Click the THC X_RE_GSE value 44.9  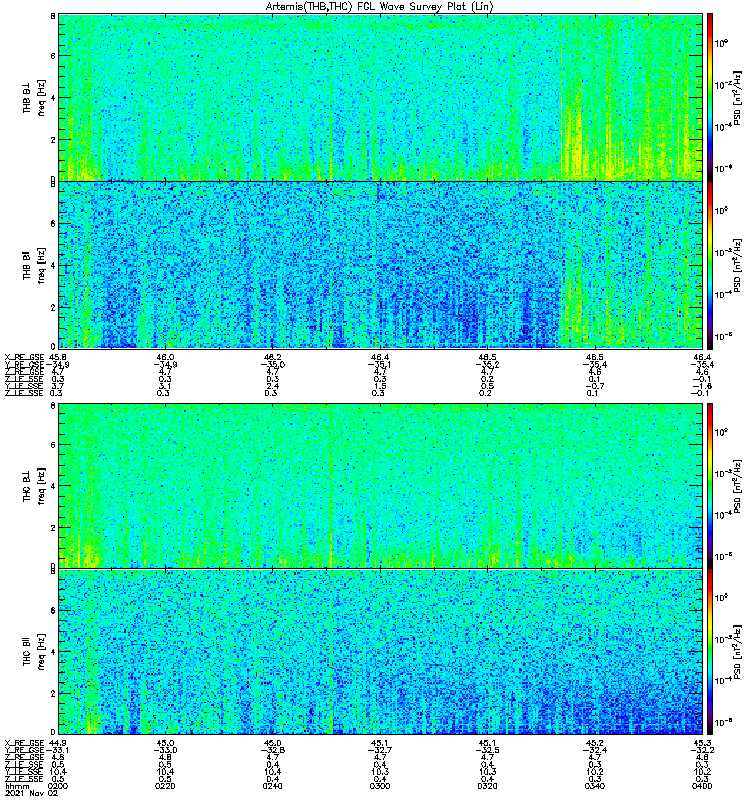pos(58,743)
